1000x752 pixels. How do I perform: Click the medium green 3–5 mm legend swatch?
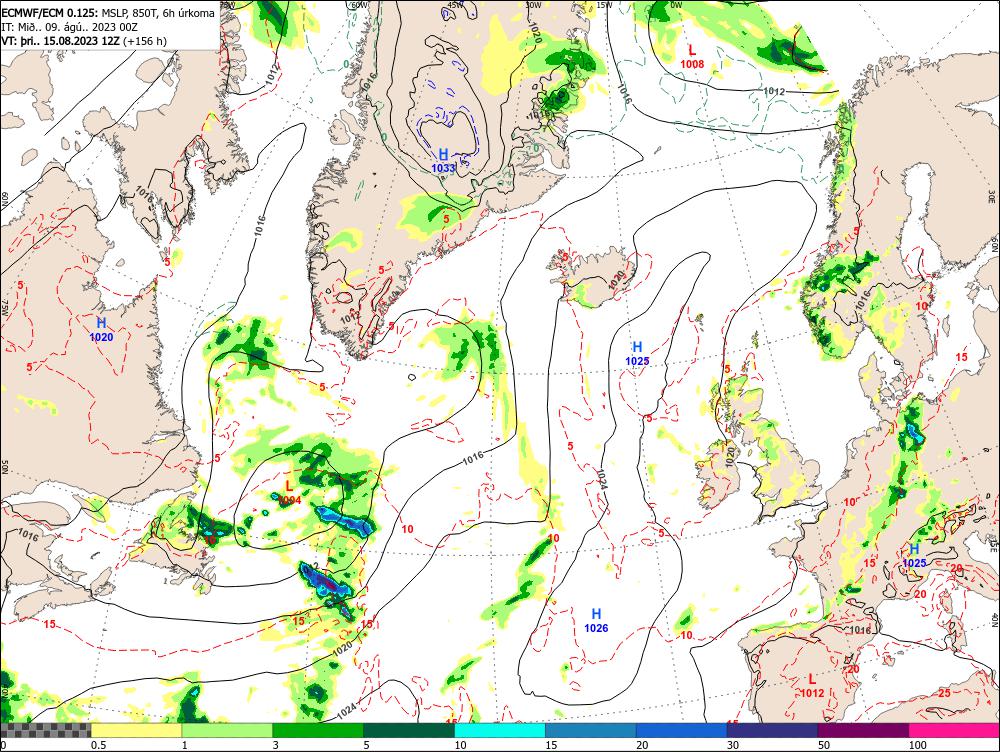click(x=318, y=730)
